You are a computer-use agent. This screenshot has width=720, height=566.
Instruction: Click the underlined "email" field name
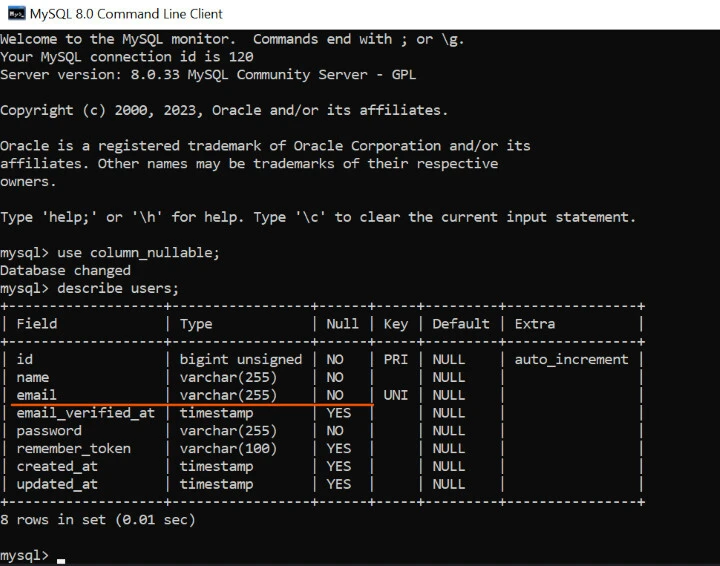click(x=37, y=395)
